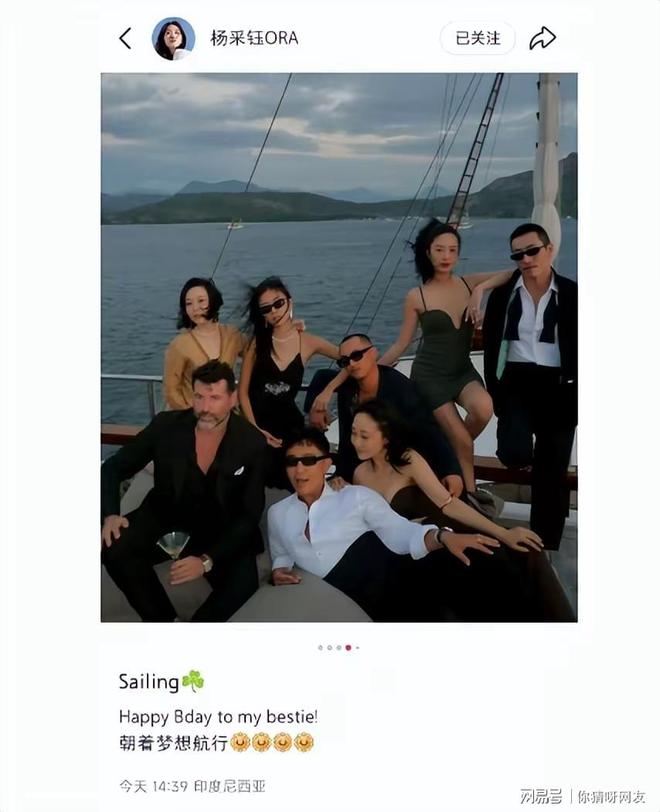The width and height of the screenshot is (660, 812).
Task: Click the 你猜呀网友 watermark text
Action: click(x=611, y=796)
